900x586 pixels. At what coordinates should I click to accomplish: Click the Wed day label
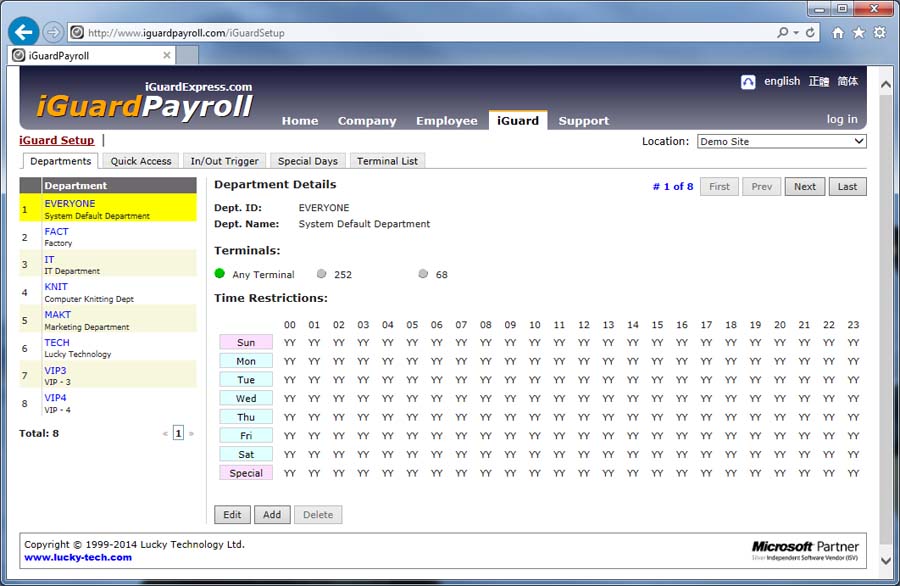(246, 398)
